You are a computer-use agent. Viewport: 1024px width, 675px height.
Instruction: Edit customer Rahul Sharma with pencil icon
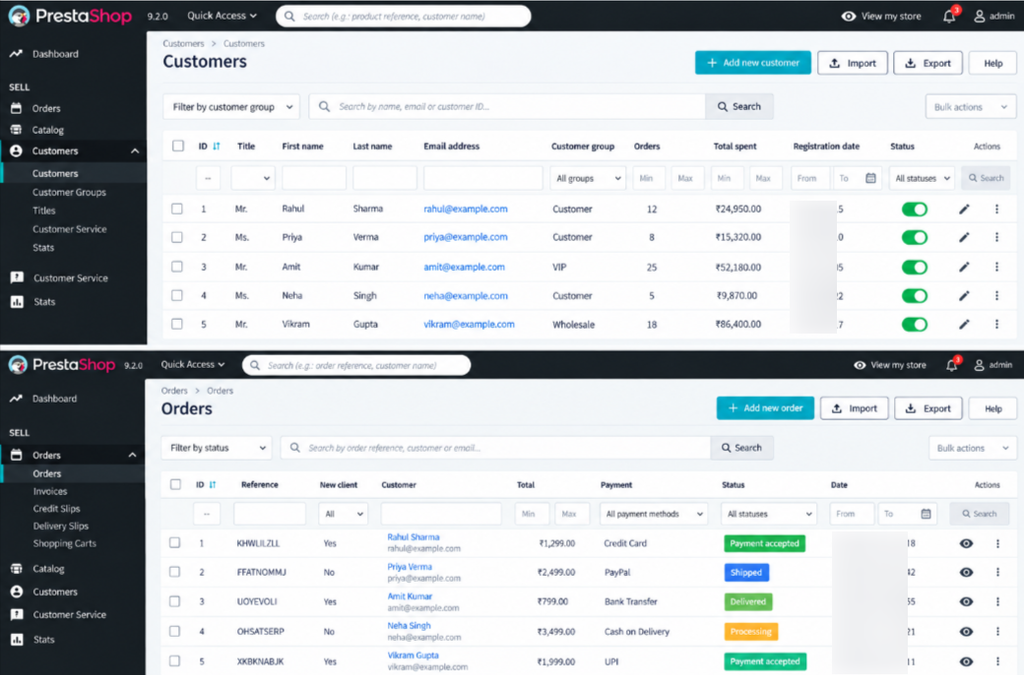[x=964, y=209]
